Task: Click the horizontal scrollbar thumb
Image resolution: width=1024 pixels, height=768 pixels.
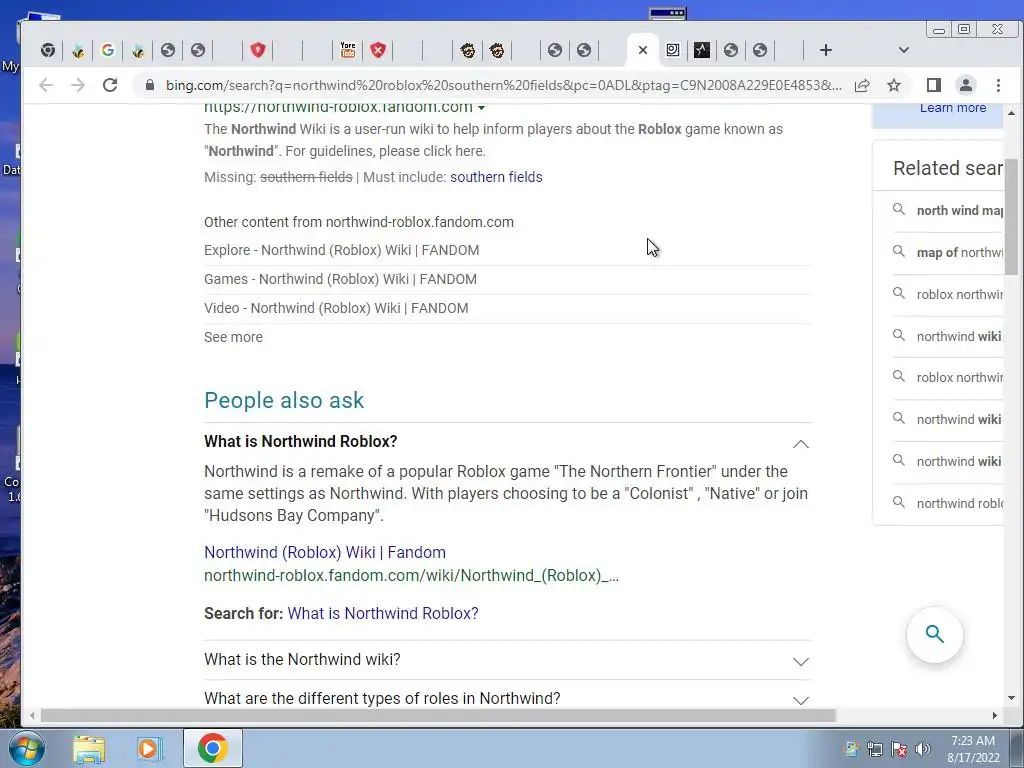Action: [438, 716]
